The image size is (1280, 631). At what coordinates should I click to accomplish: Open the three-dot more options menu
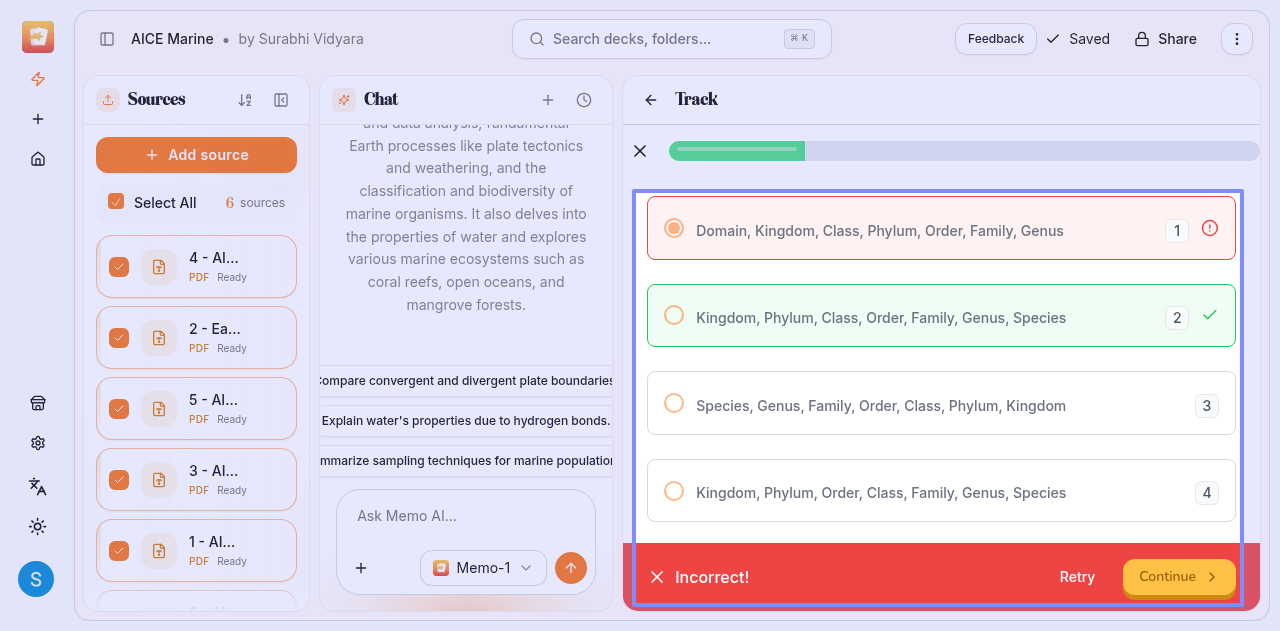[x=1237, y=39]
